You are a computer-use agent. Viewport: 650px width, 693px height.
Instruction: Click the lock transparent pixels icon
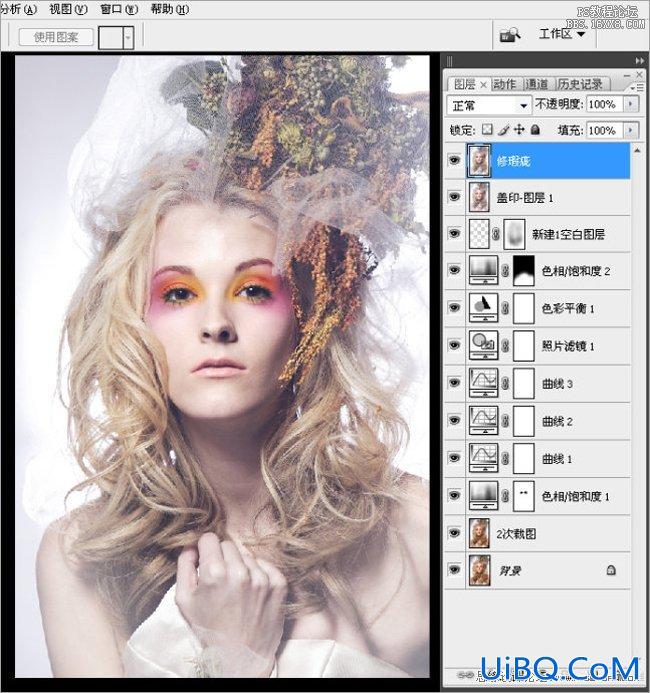pyautogui.click(x=487, y=129)
